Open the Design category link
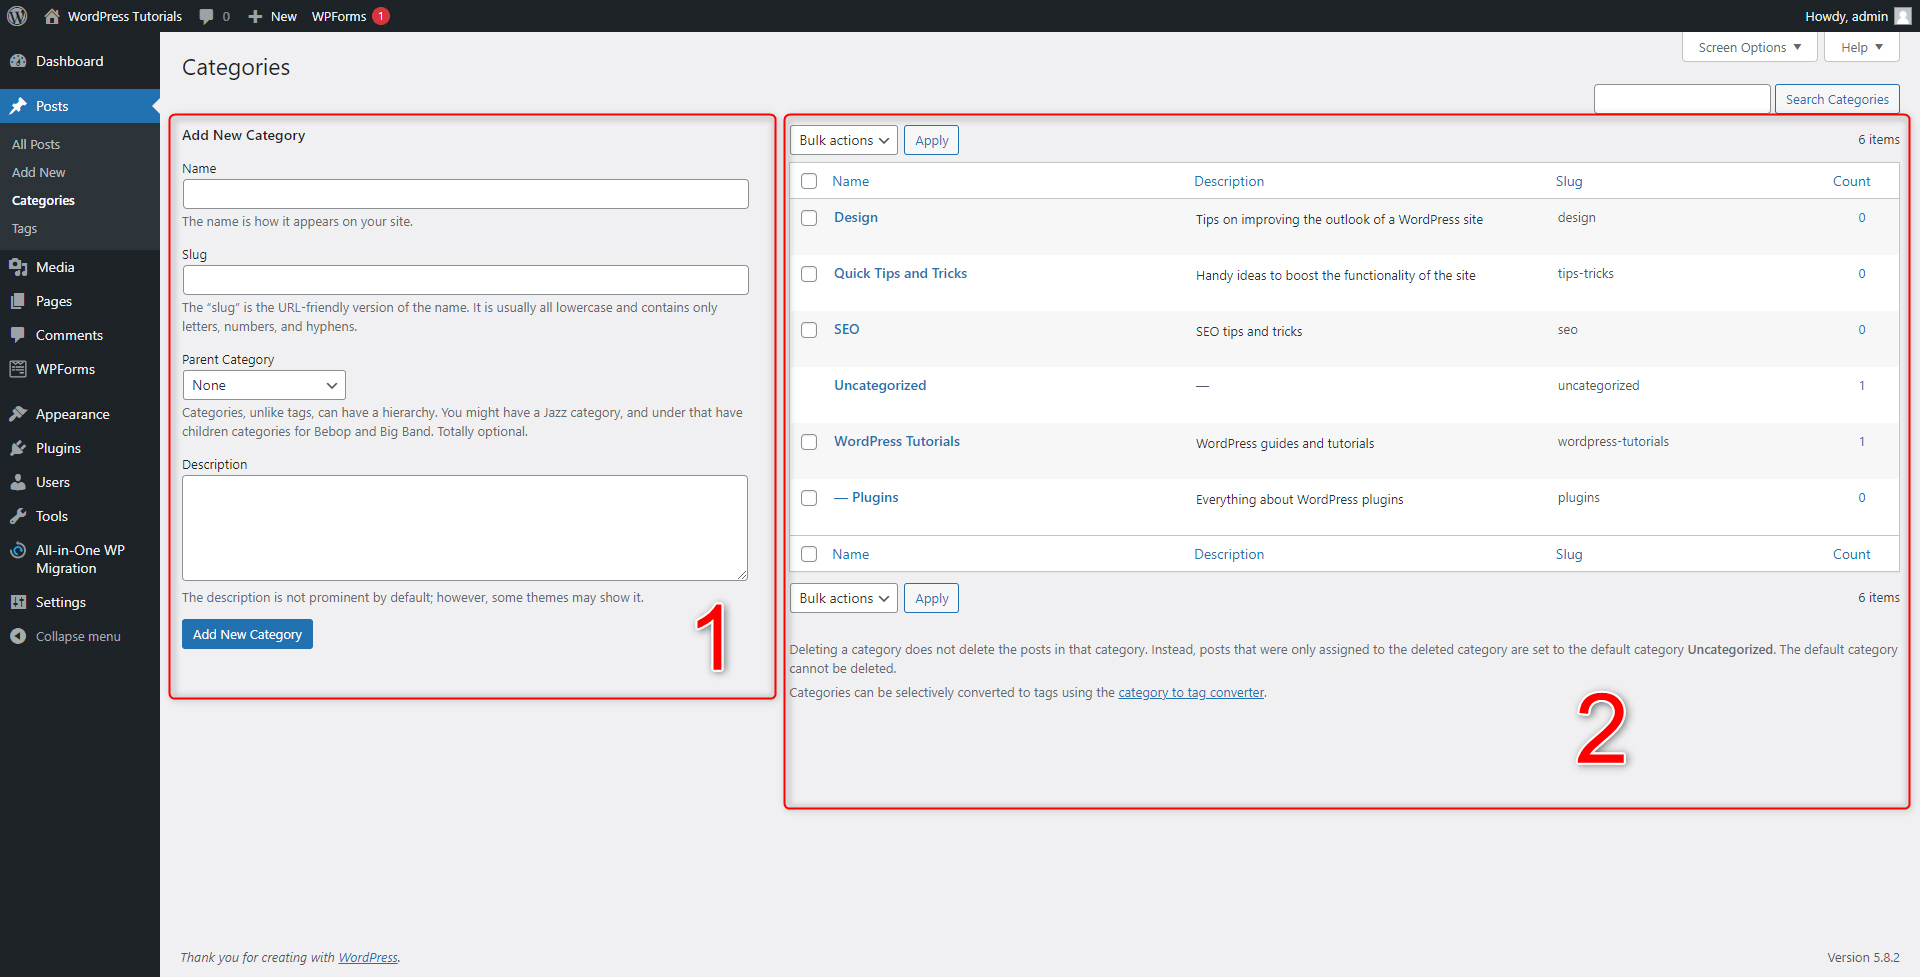Image resolution: width=1920 pixels, height=977 pixels. coord(856,217)
